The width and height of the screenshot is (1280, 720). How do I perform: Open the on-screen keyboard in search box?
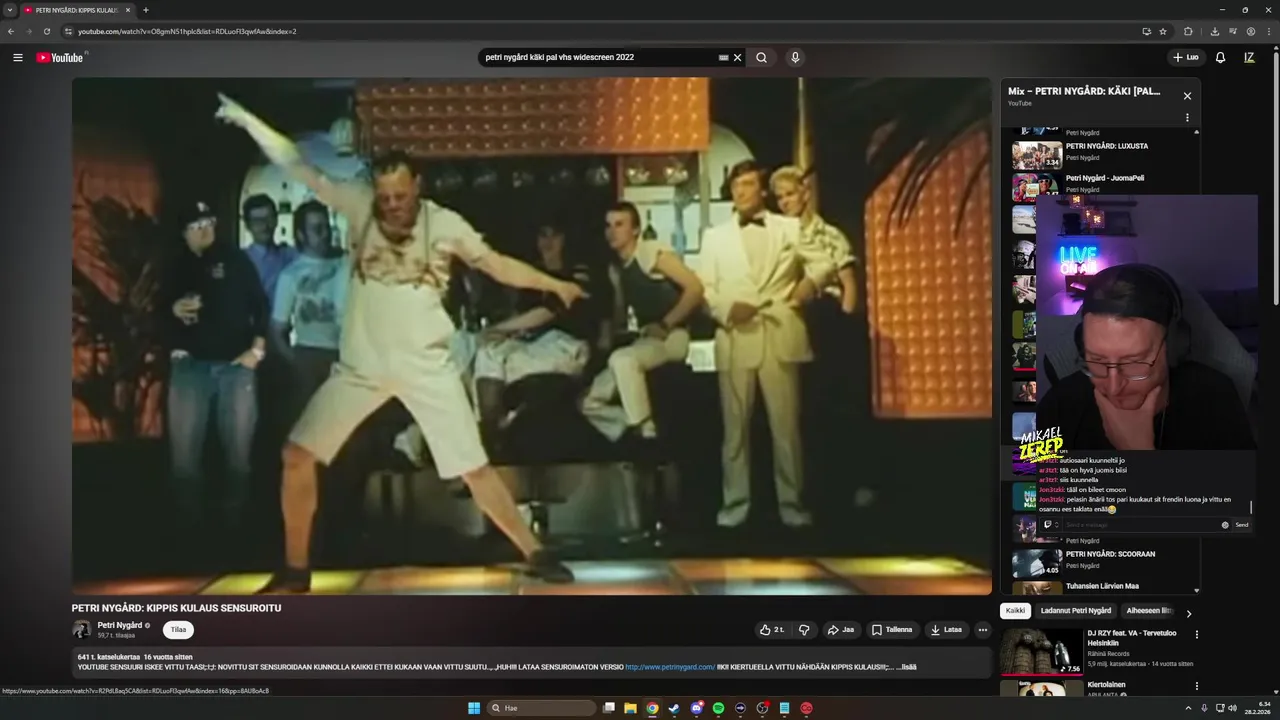click(723, 58)
